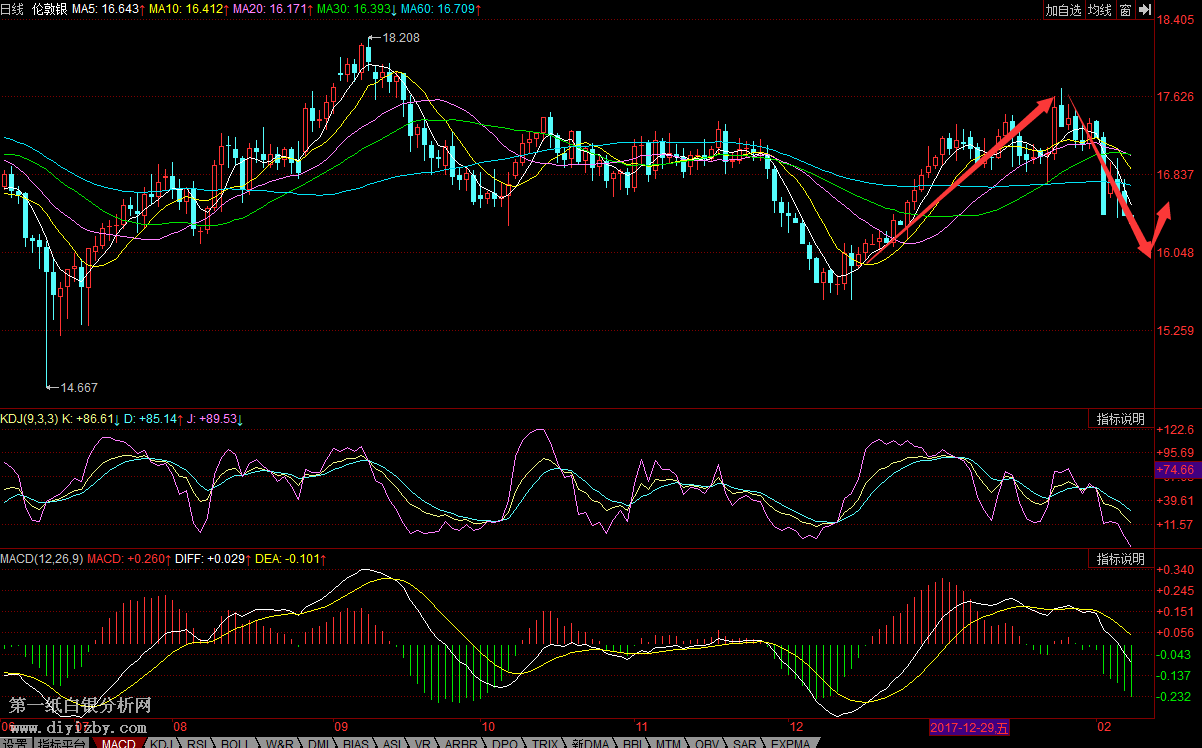
Task: Toggle the 均线 moving average lines
Action: (x=1100, y=10)
